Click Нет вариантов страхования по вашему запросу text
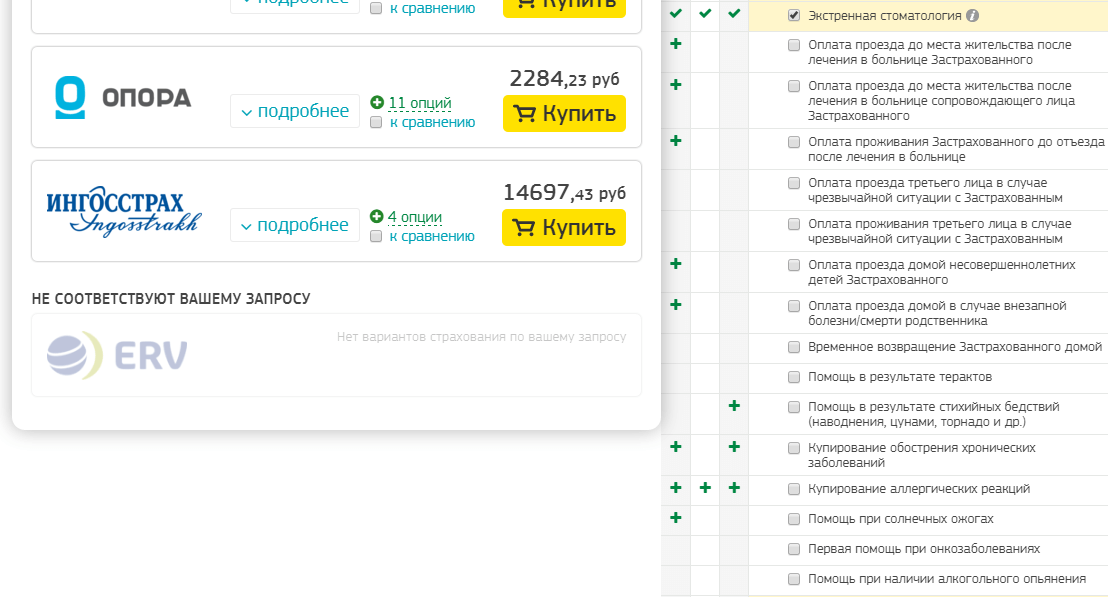1109x597 pixels. coord(482,337)
